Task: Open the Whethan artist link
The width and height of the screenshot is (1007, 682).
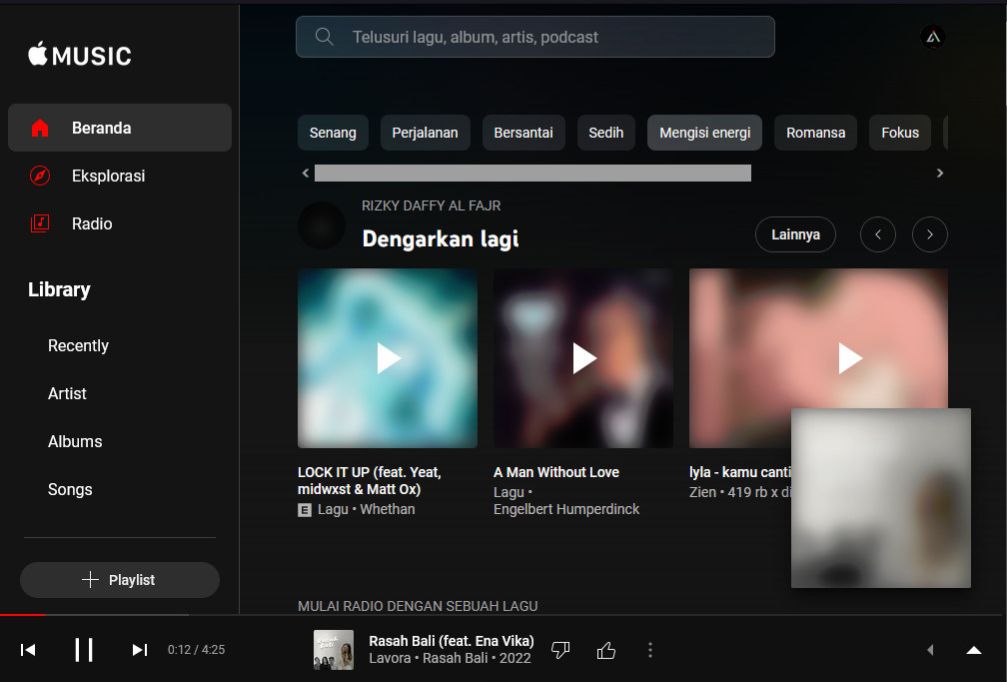Action: coord(387,509)
